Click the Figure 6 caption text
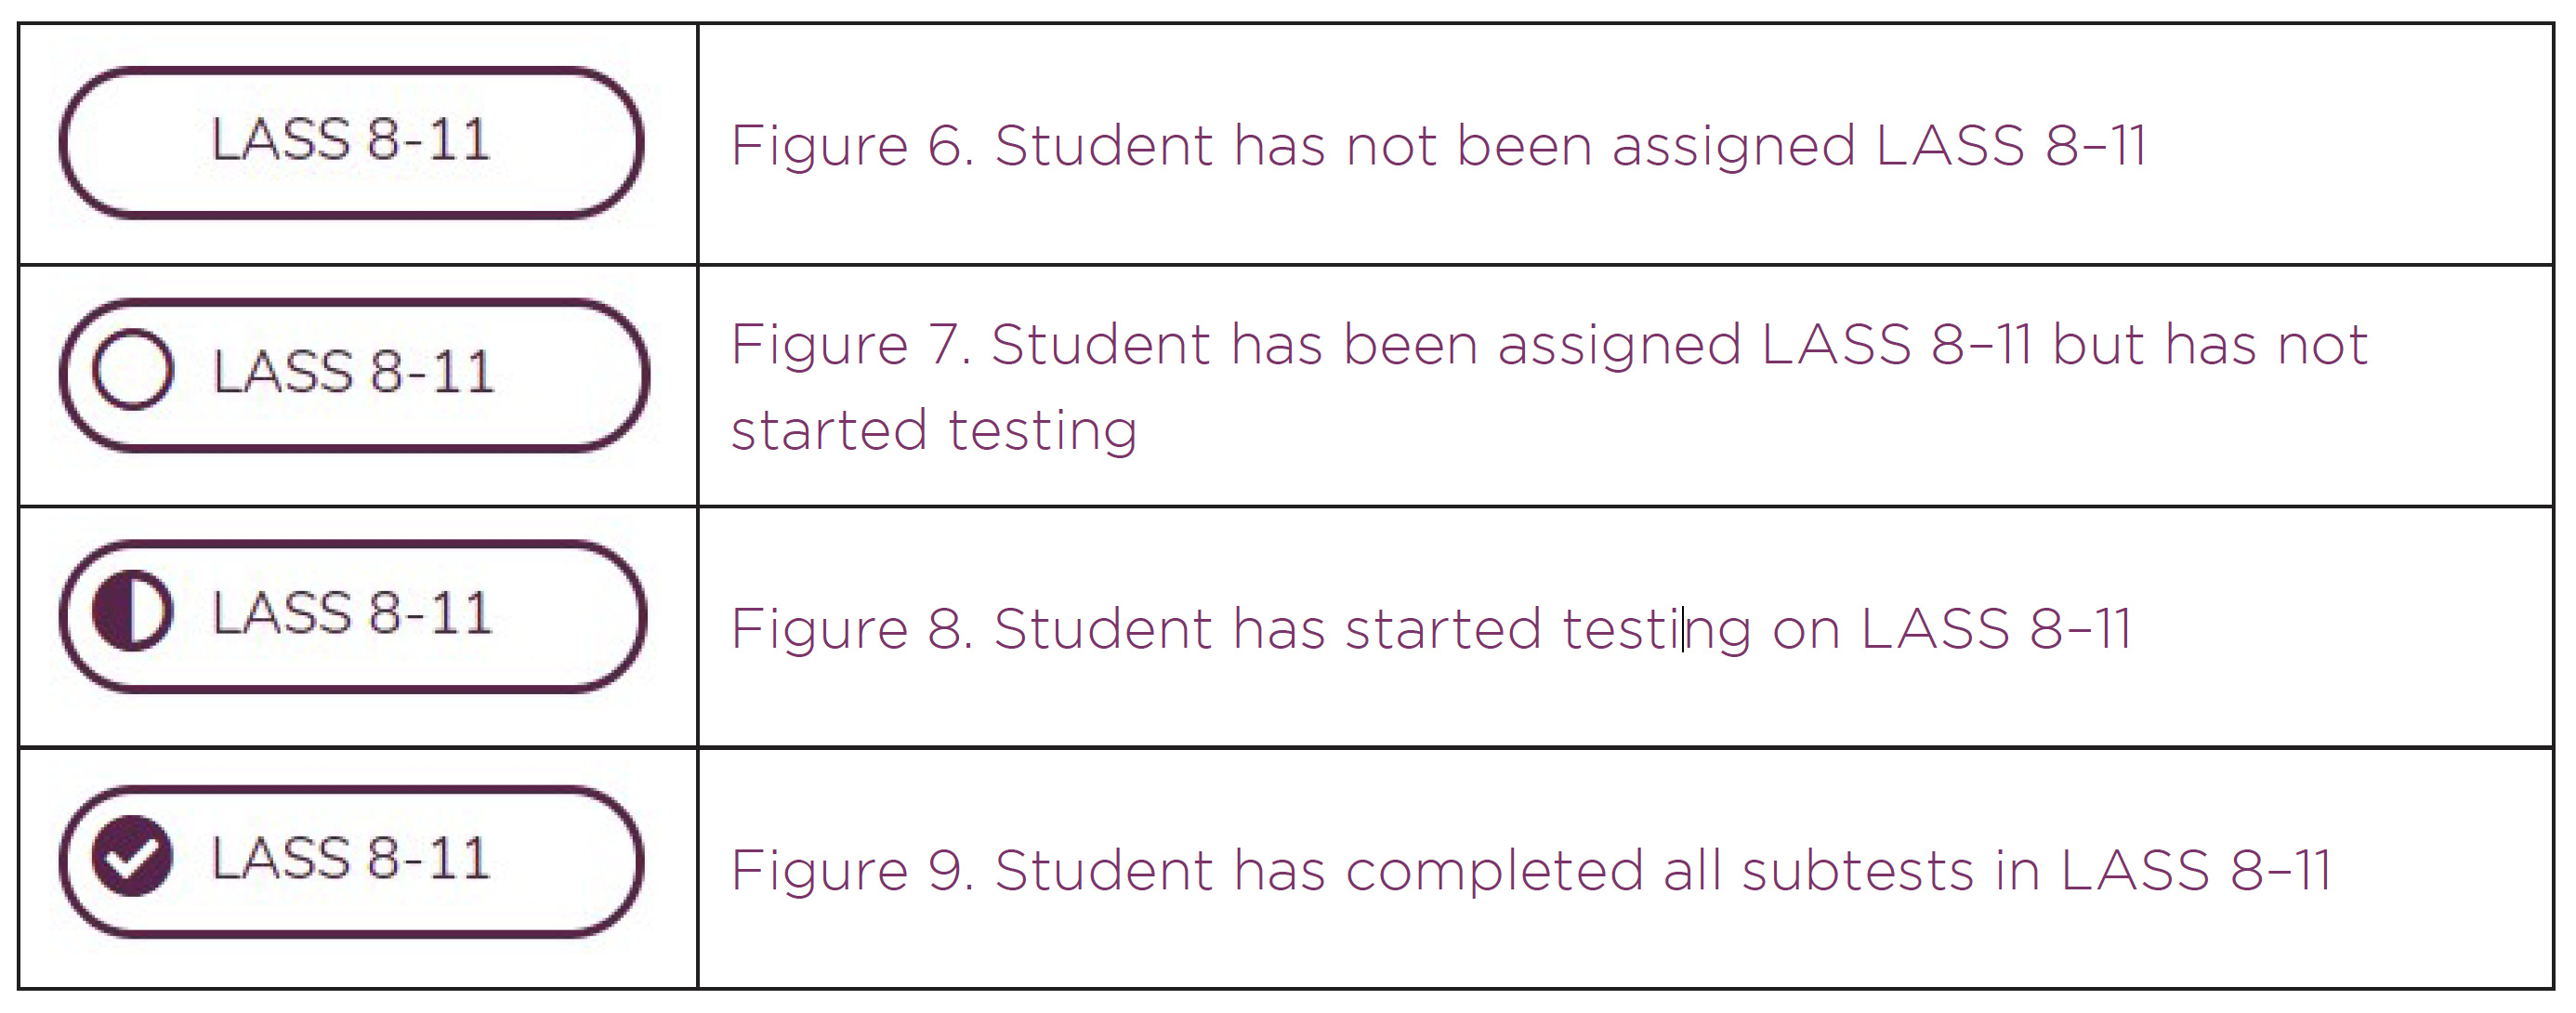This screenshot has width=2576, height=1013. coord(1438,146)
